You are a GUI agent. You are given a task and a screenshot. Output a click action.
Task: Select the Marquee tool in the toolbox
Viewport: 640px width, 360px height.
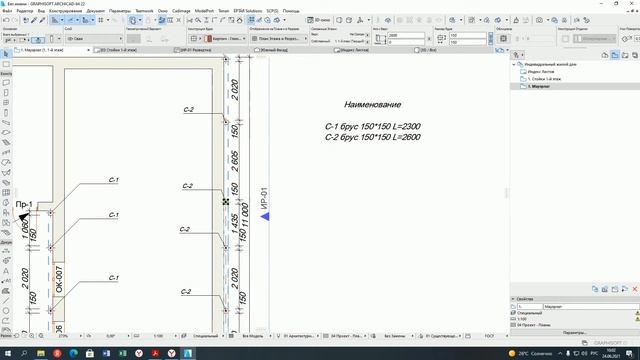coord(6,64)
